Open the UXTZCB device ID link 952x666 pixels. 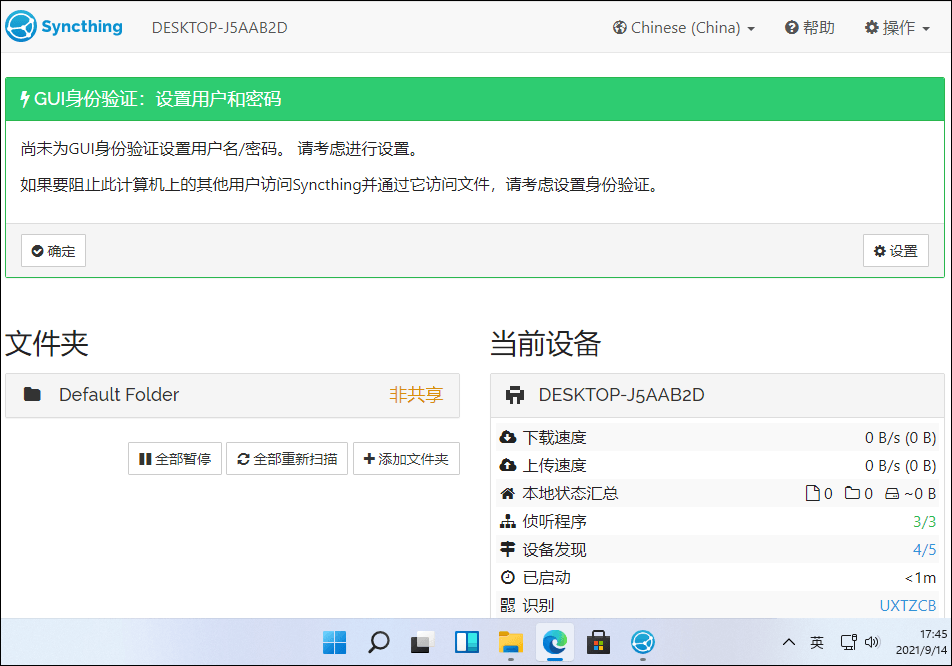pyautogui.click(x=908, y=605)
